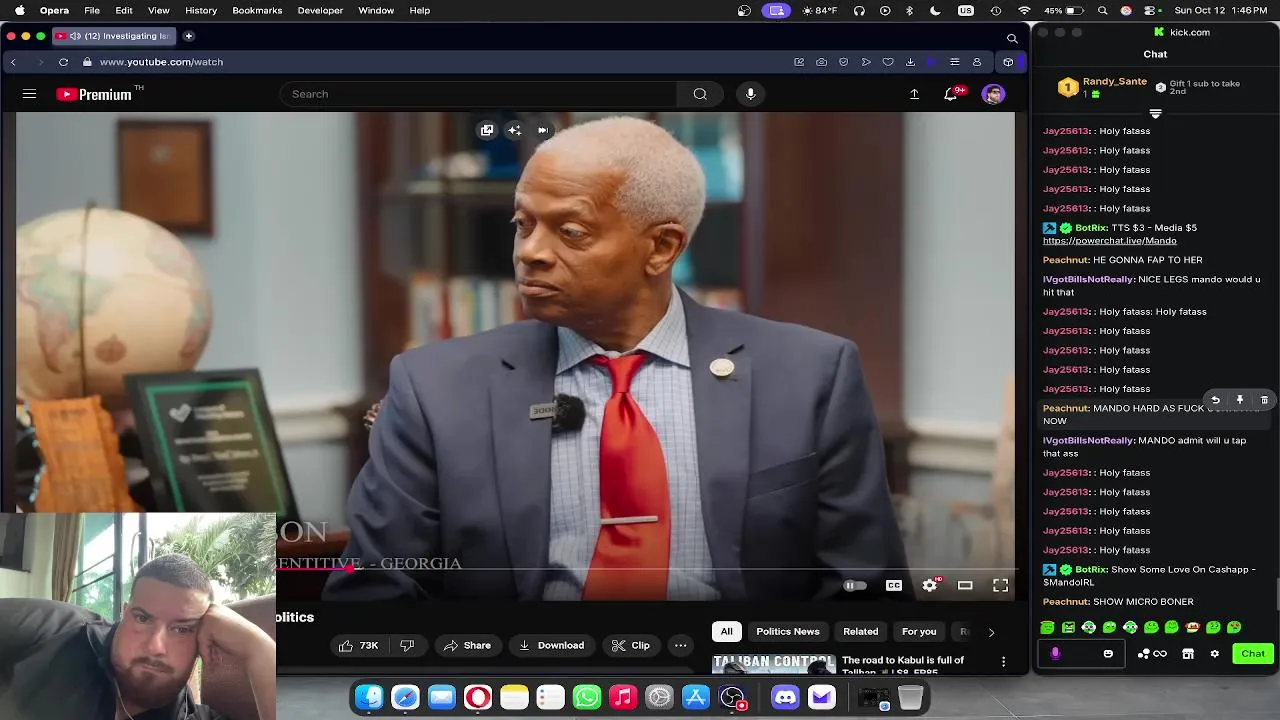Open Opera downloads icon
The image size is (1280, 720).
(910, 62)
